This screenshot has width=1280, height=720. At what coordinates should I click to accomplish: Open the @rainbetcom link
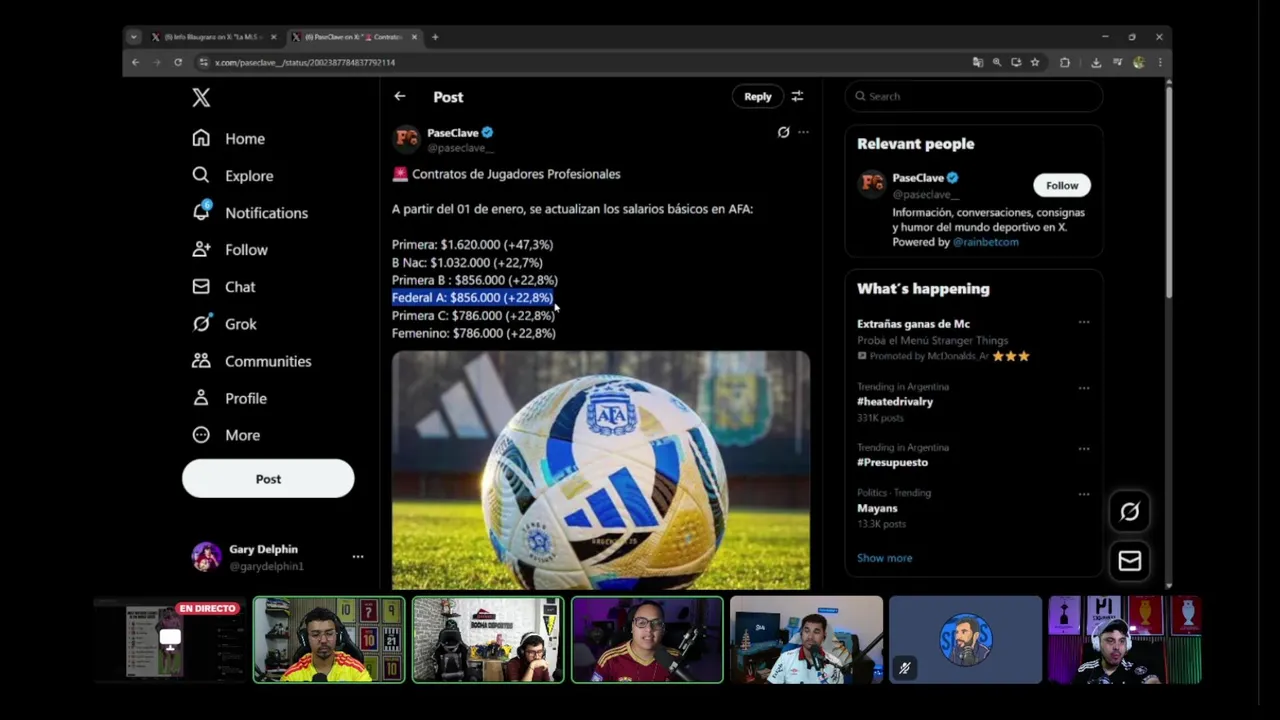tap(985, 242)
